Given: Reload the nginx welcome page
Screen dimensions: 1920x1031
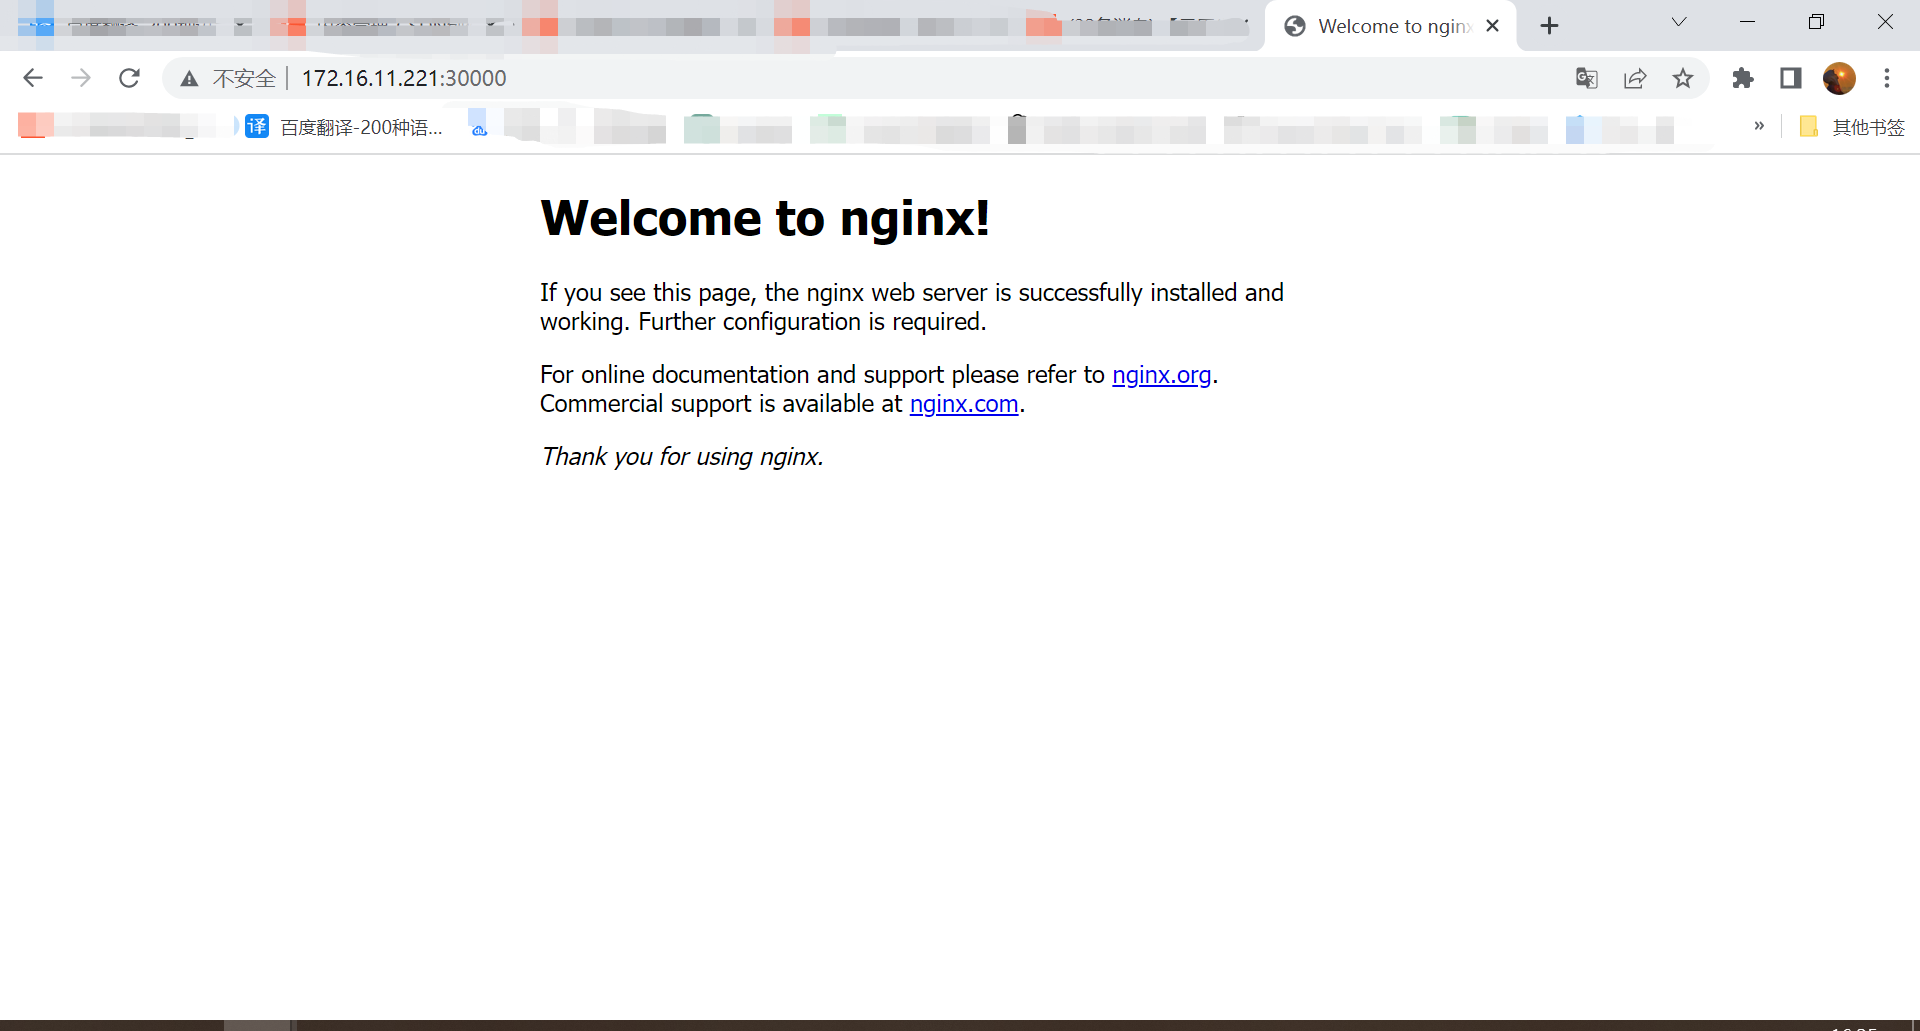Looking at the screenshot, I should click(x=129, y=78).
